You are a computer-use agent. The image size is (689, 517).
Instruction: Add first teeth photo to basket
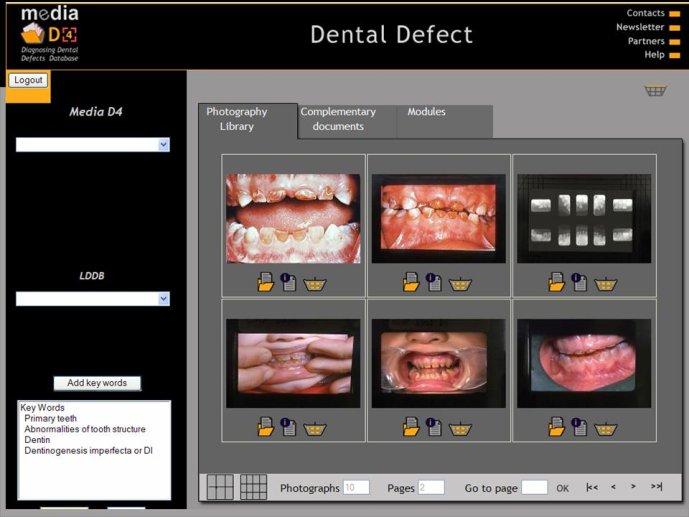tap(315, 284)
